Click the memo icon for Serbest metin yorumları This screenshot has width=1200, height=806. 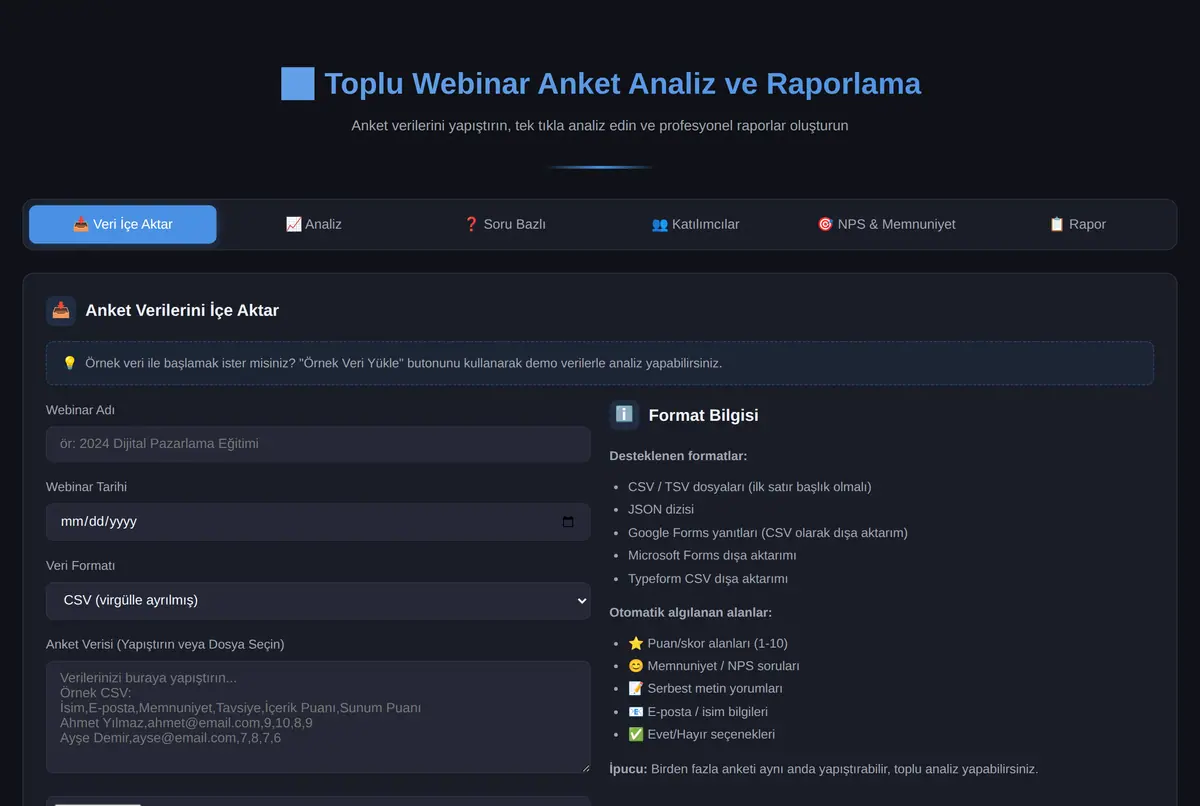point(636,689)
